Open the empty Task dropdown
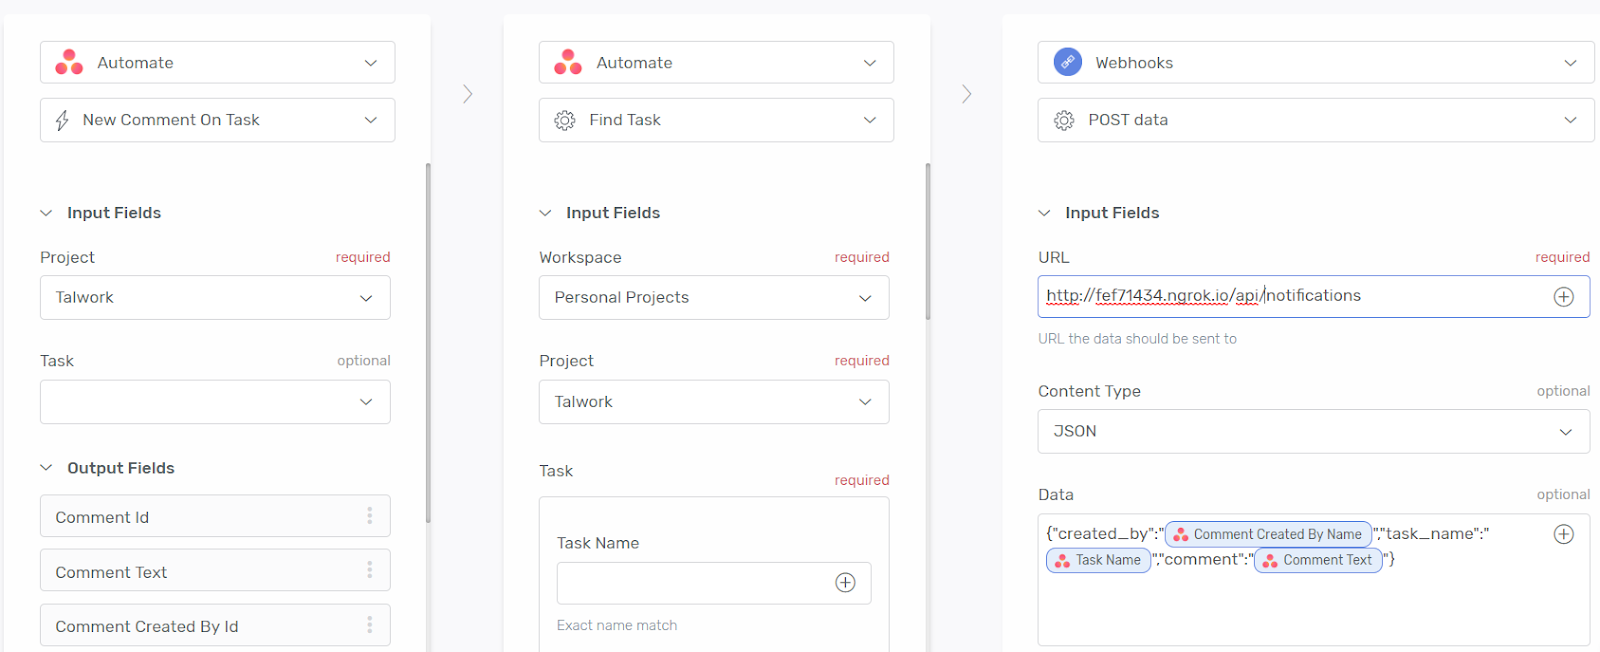Image resolution: width=1600 pixels, height=652 pixels. pos(215,402)
